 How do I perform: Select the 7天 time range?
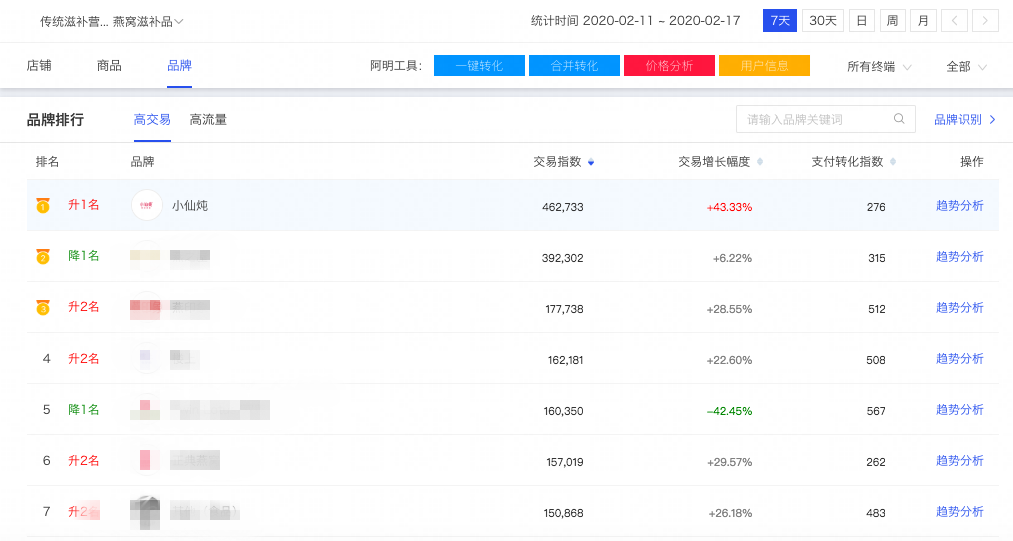pos(779,21)
